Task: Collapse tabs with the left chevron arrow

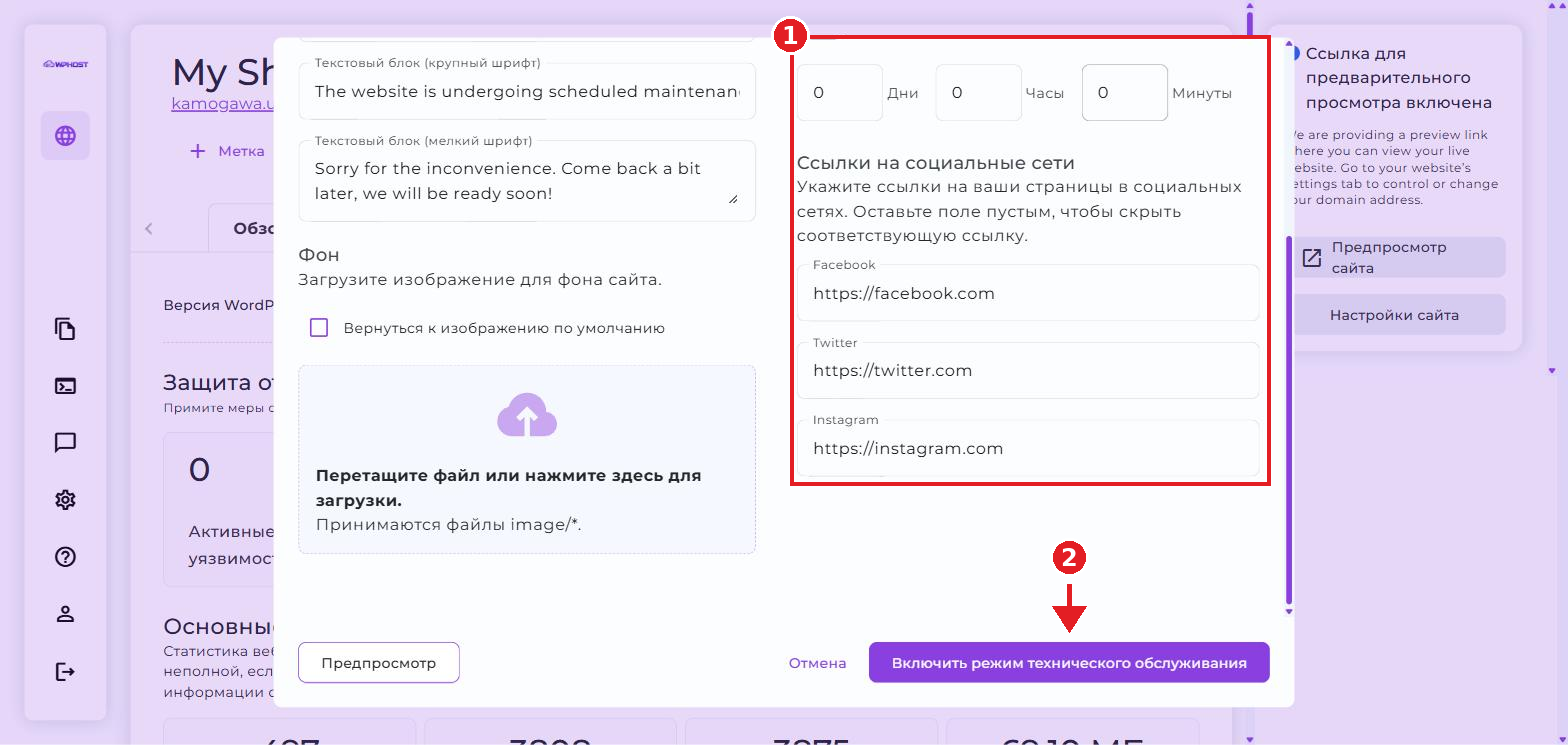Action: click(149, 228)
